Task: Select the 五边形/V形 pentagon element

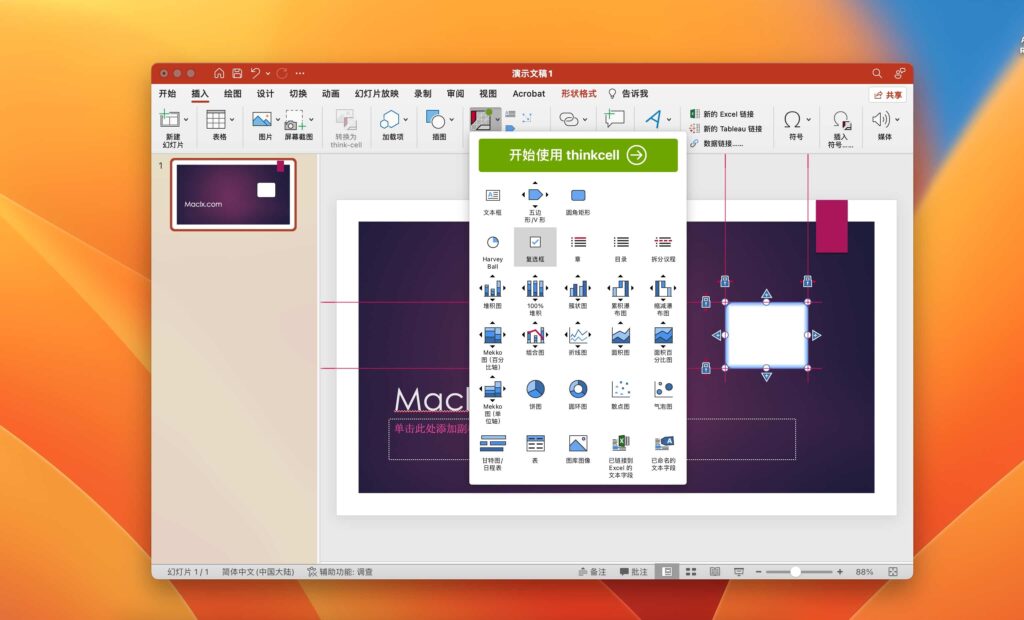Action: pos(536,195)
